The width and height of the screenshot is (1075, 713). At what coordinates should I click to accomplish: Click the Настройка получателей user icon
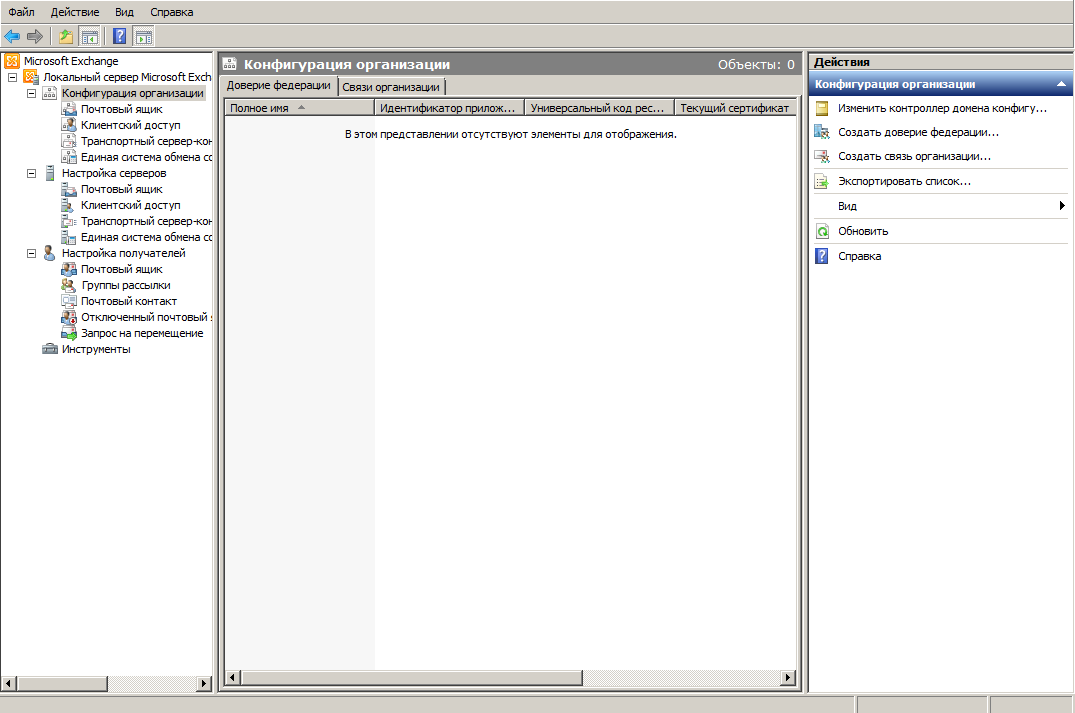coord(50,253)
